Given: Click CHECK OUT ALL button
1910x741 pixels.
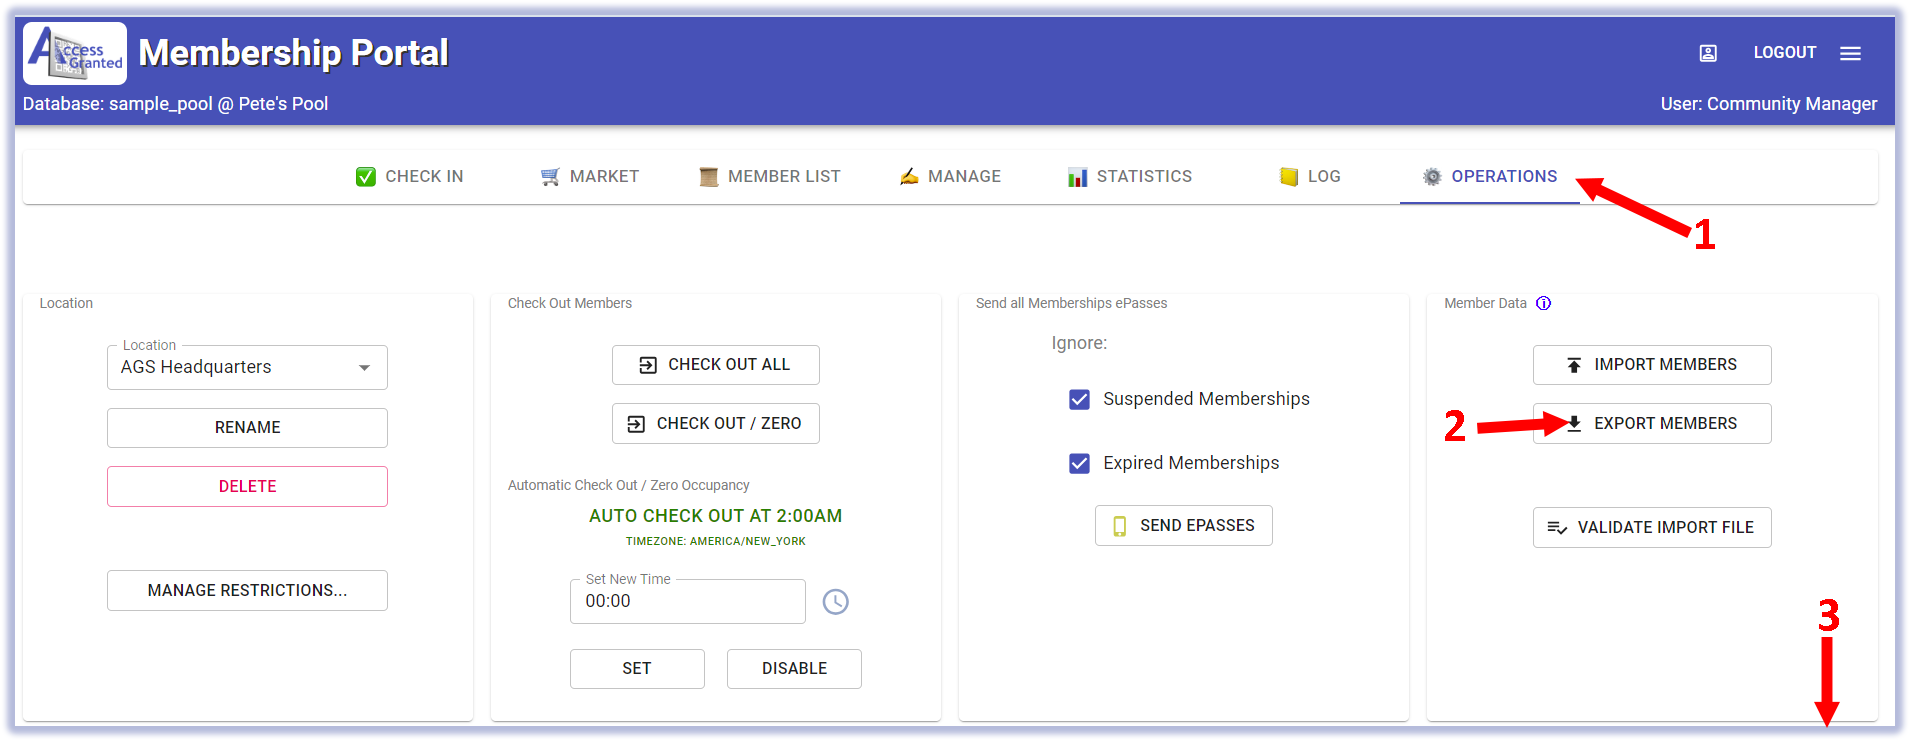Looking at the screenshot, I should (716, 365).
